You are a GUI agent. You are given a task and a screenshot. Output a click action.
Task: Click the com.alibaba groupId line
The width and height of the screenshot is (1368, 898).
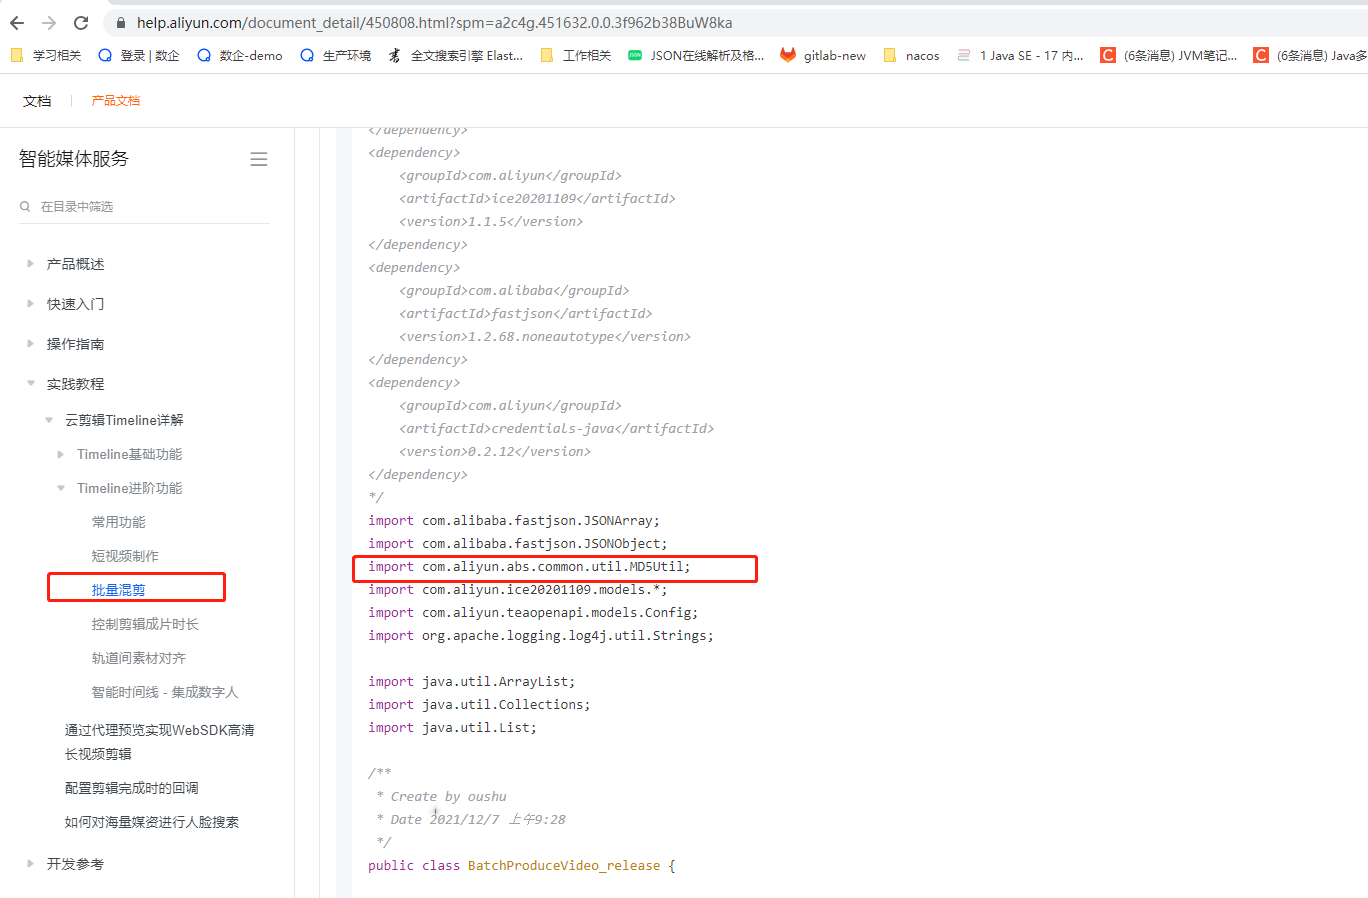point(514,291)
